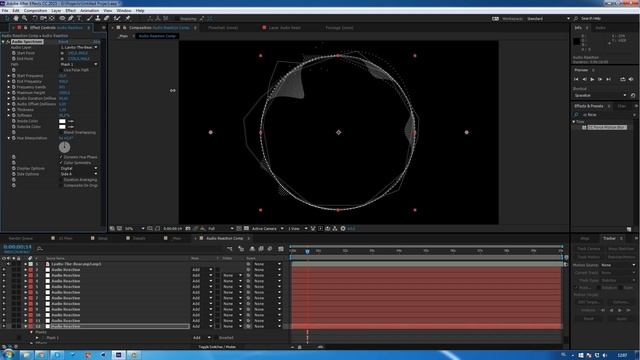Screen dimensions: 640x360
Task: Open the Active Camera view dropdown
Action: (x=268, y=229)
